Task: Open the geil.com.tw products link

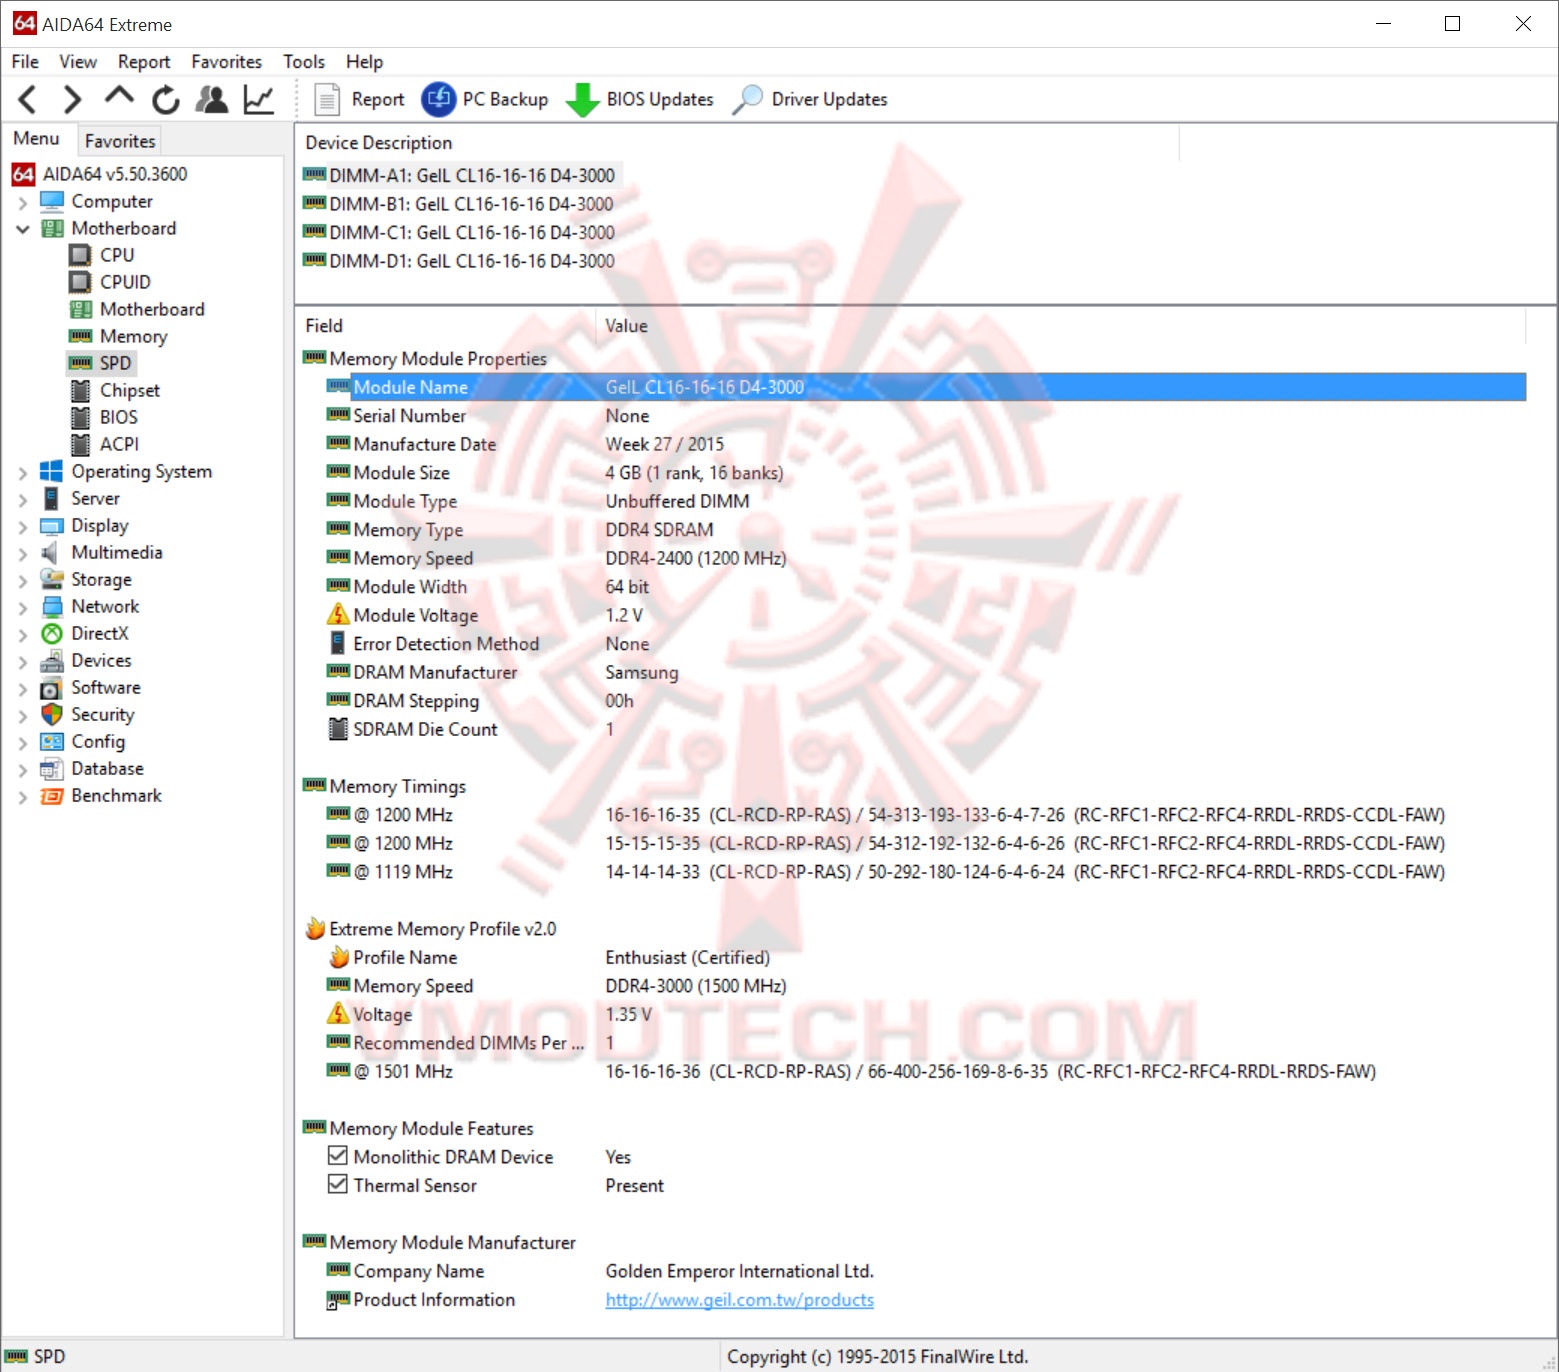Action: tap(739, 1299)
